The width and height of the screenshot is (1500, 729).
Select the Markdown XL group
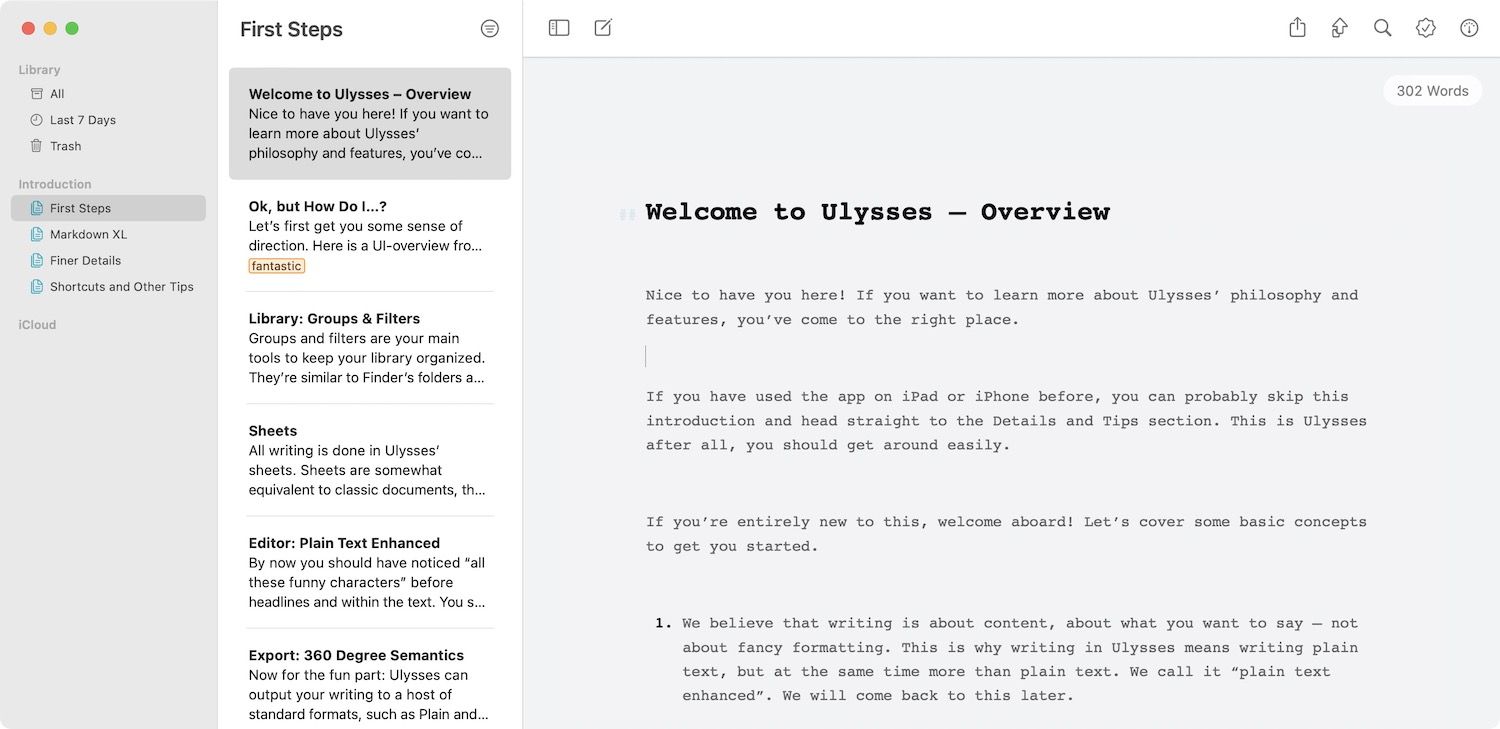tap(88, 234)
